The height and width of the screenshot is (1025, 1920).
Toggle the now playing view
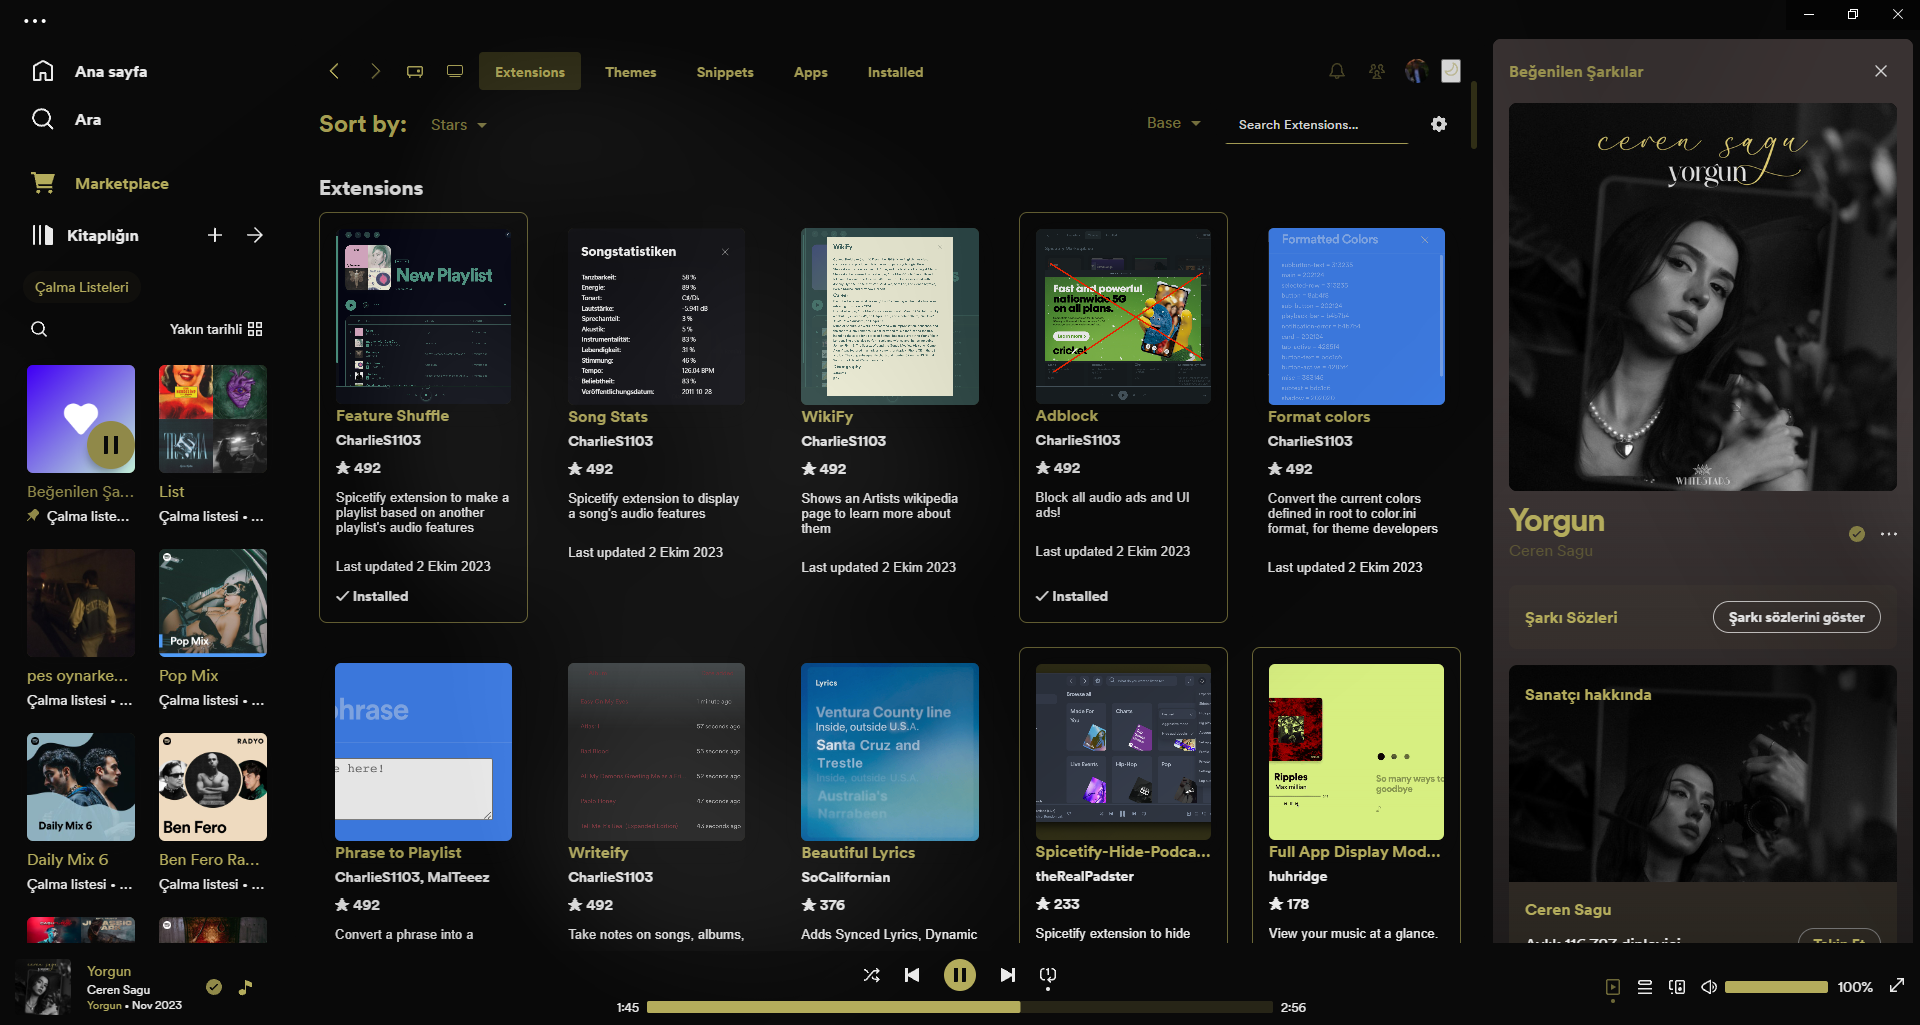click(x=1613, y=987)
